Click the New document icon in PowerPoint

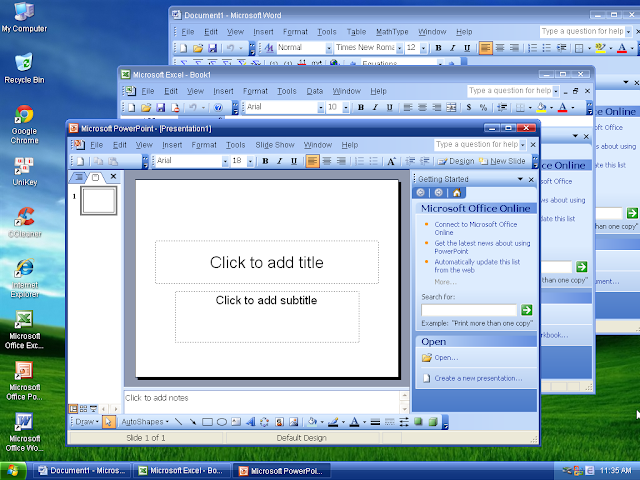point(80,161)
